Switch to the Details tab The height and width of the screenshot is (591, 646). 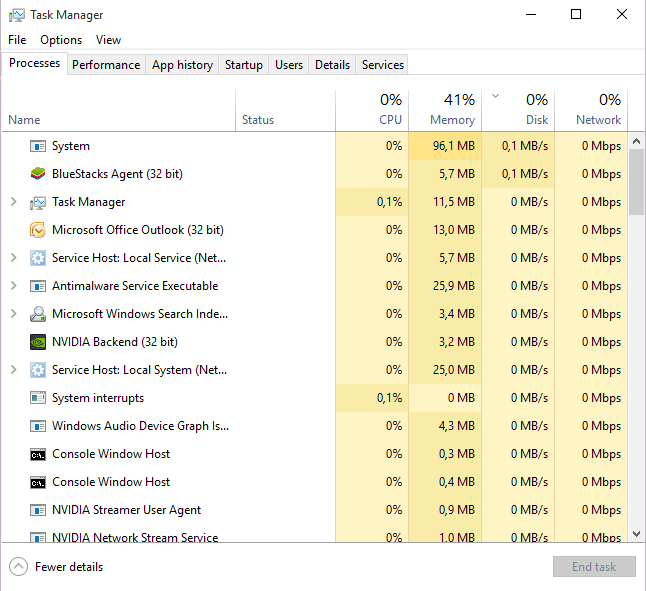pos(332,65)
